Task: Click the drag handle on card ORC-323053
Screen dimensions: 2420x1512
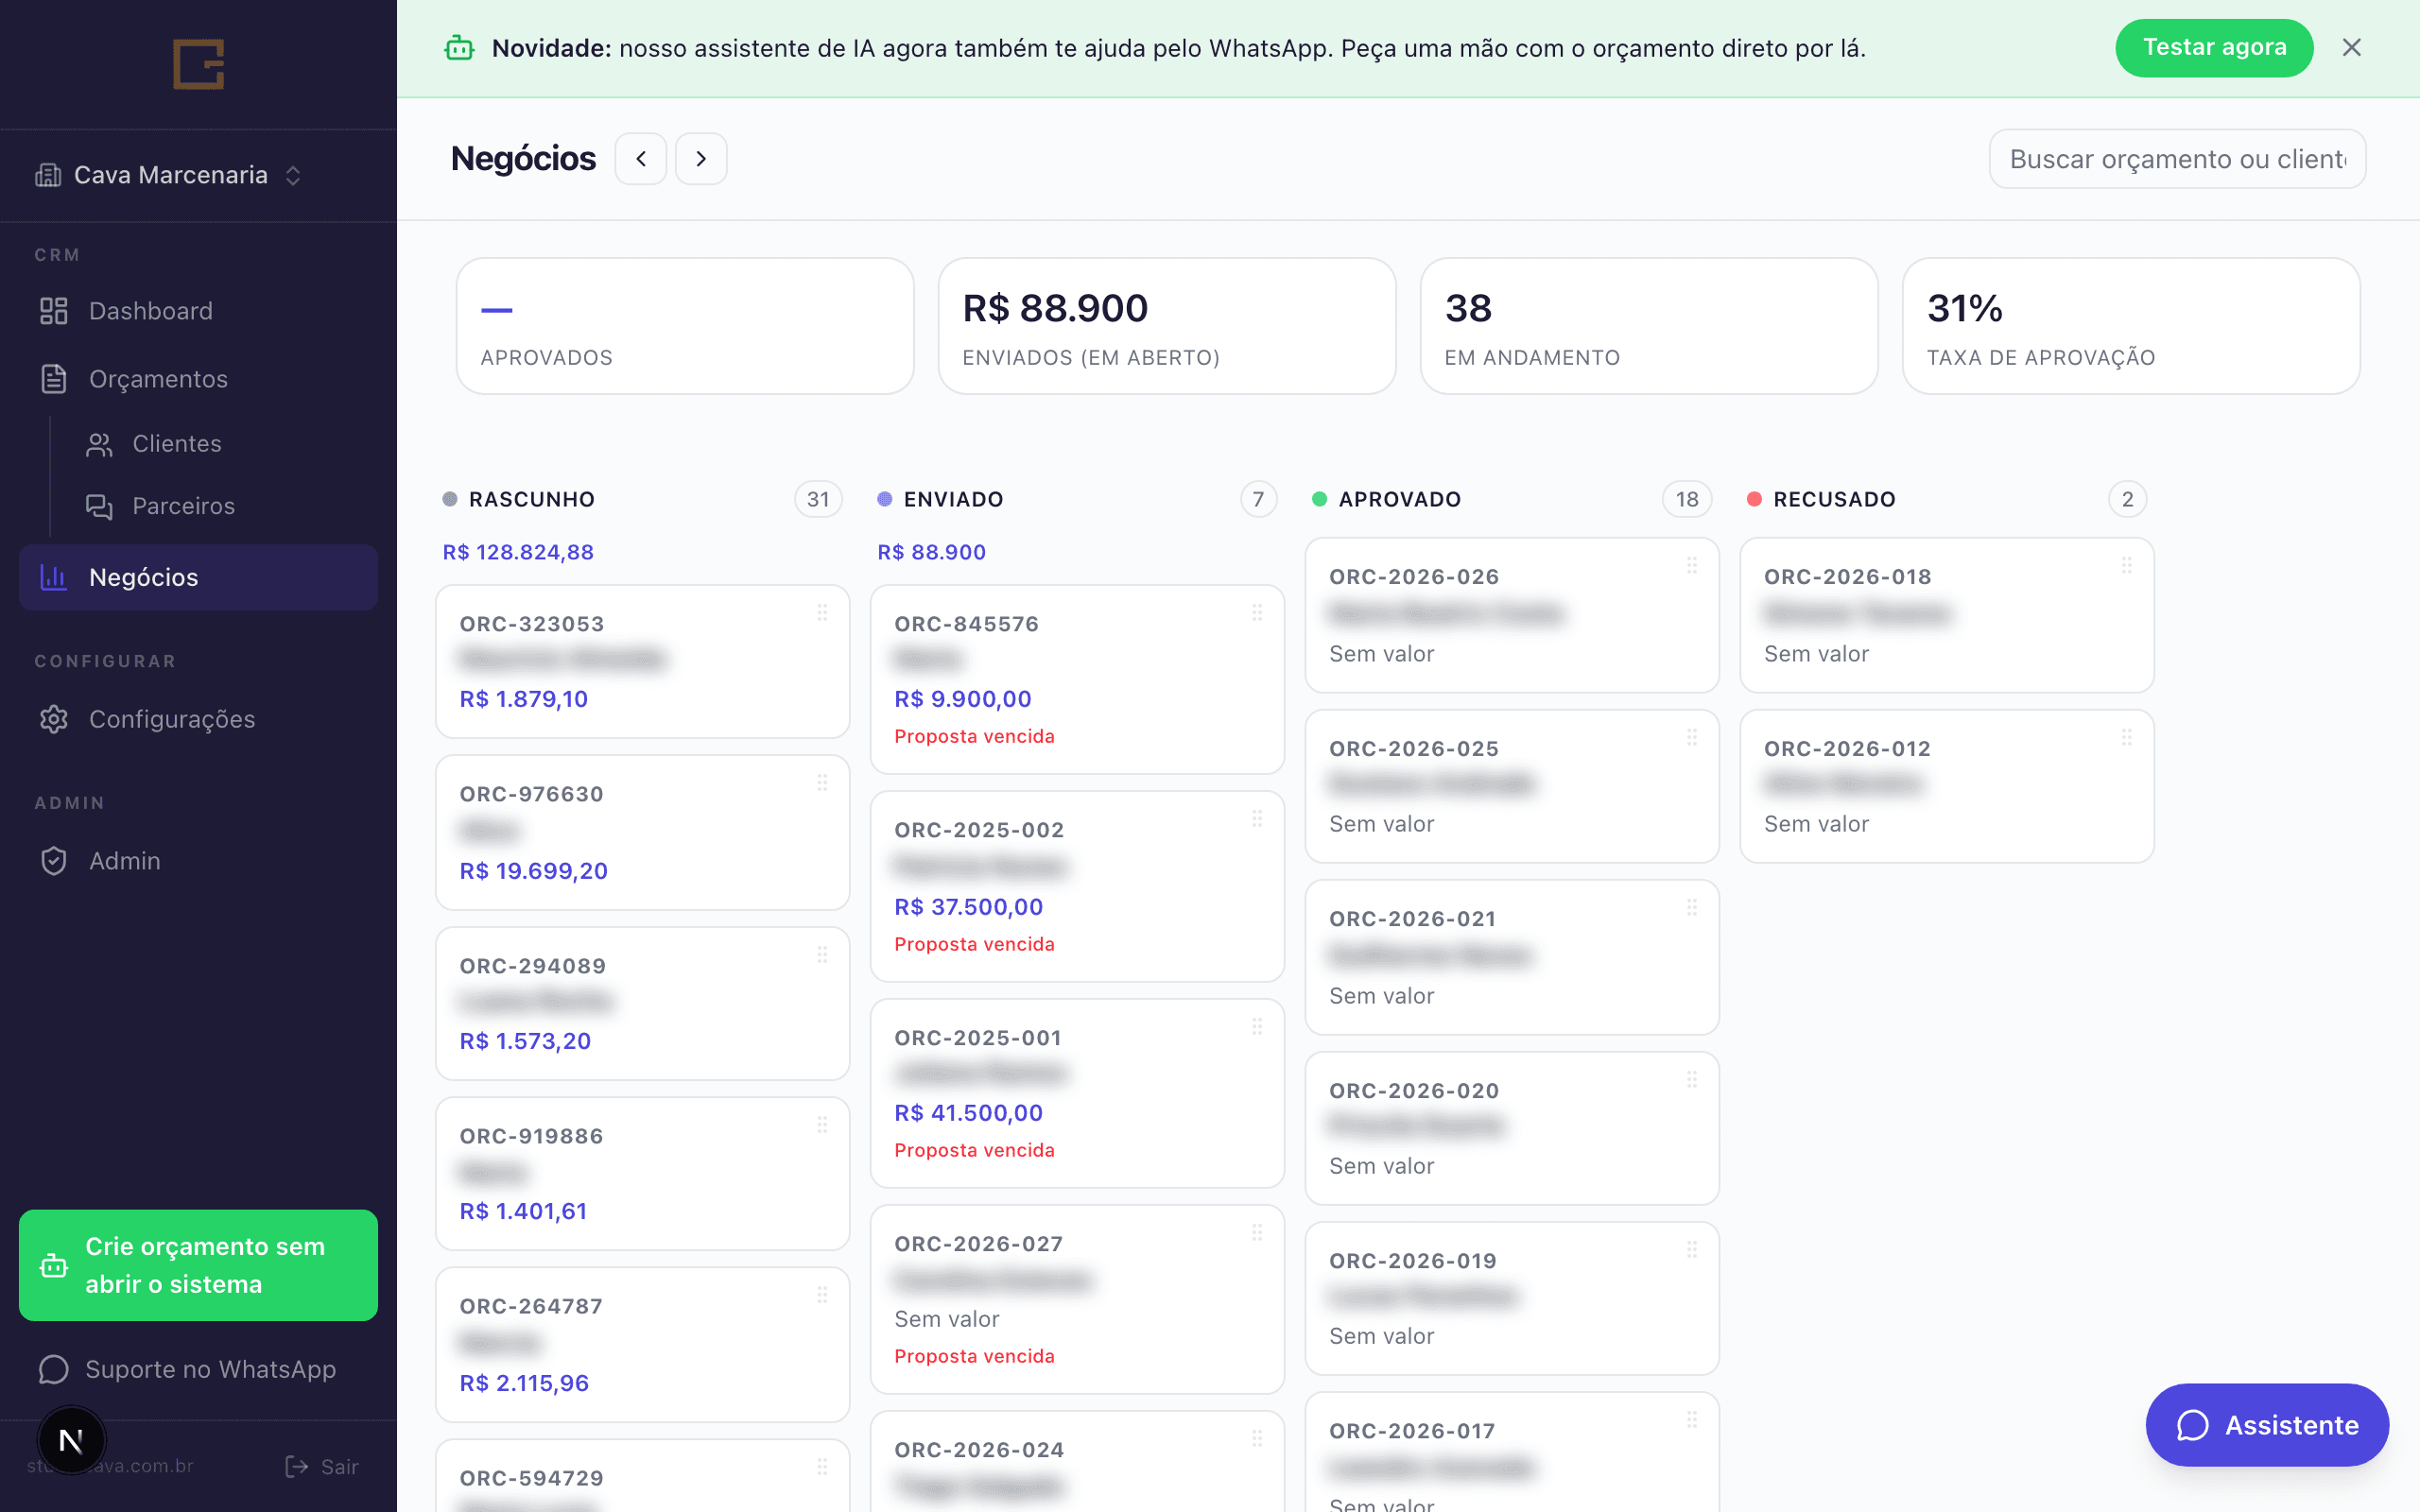Action: tap(822, 612)
